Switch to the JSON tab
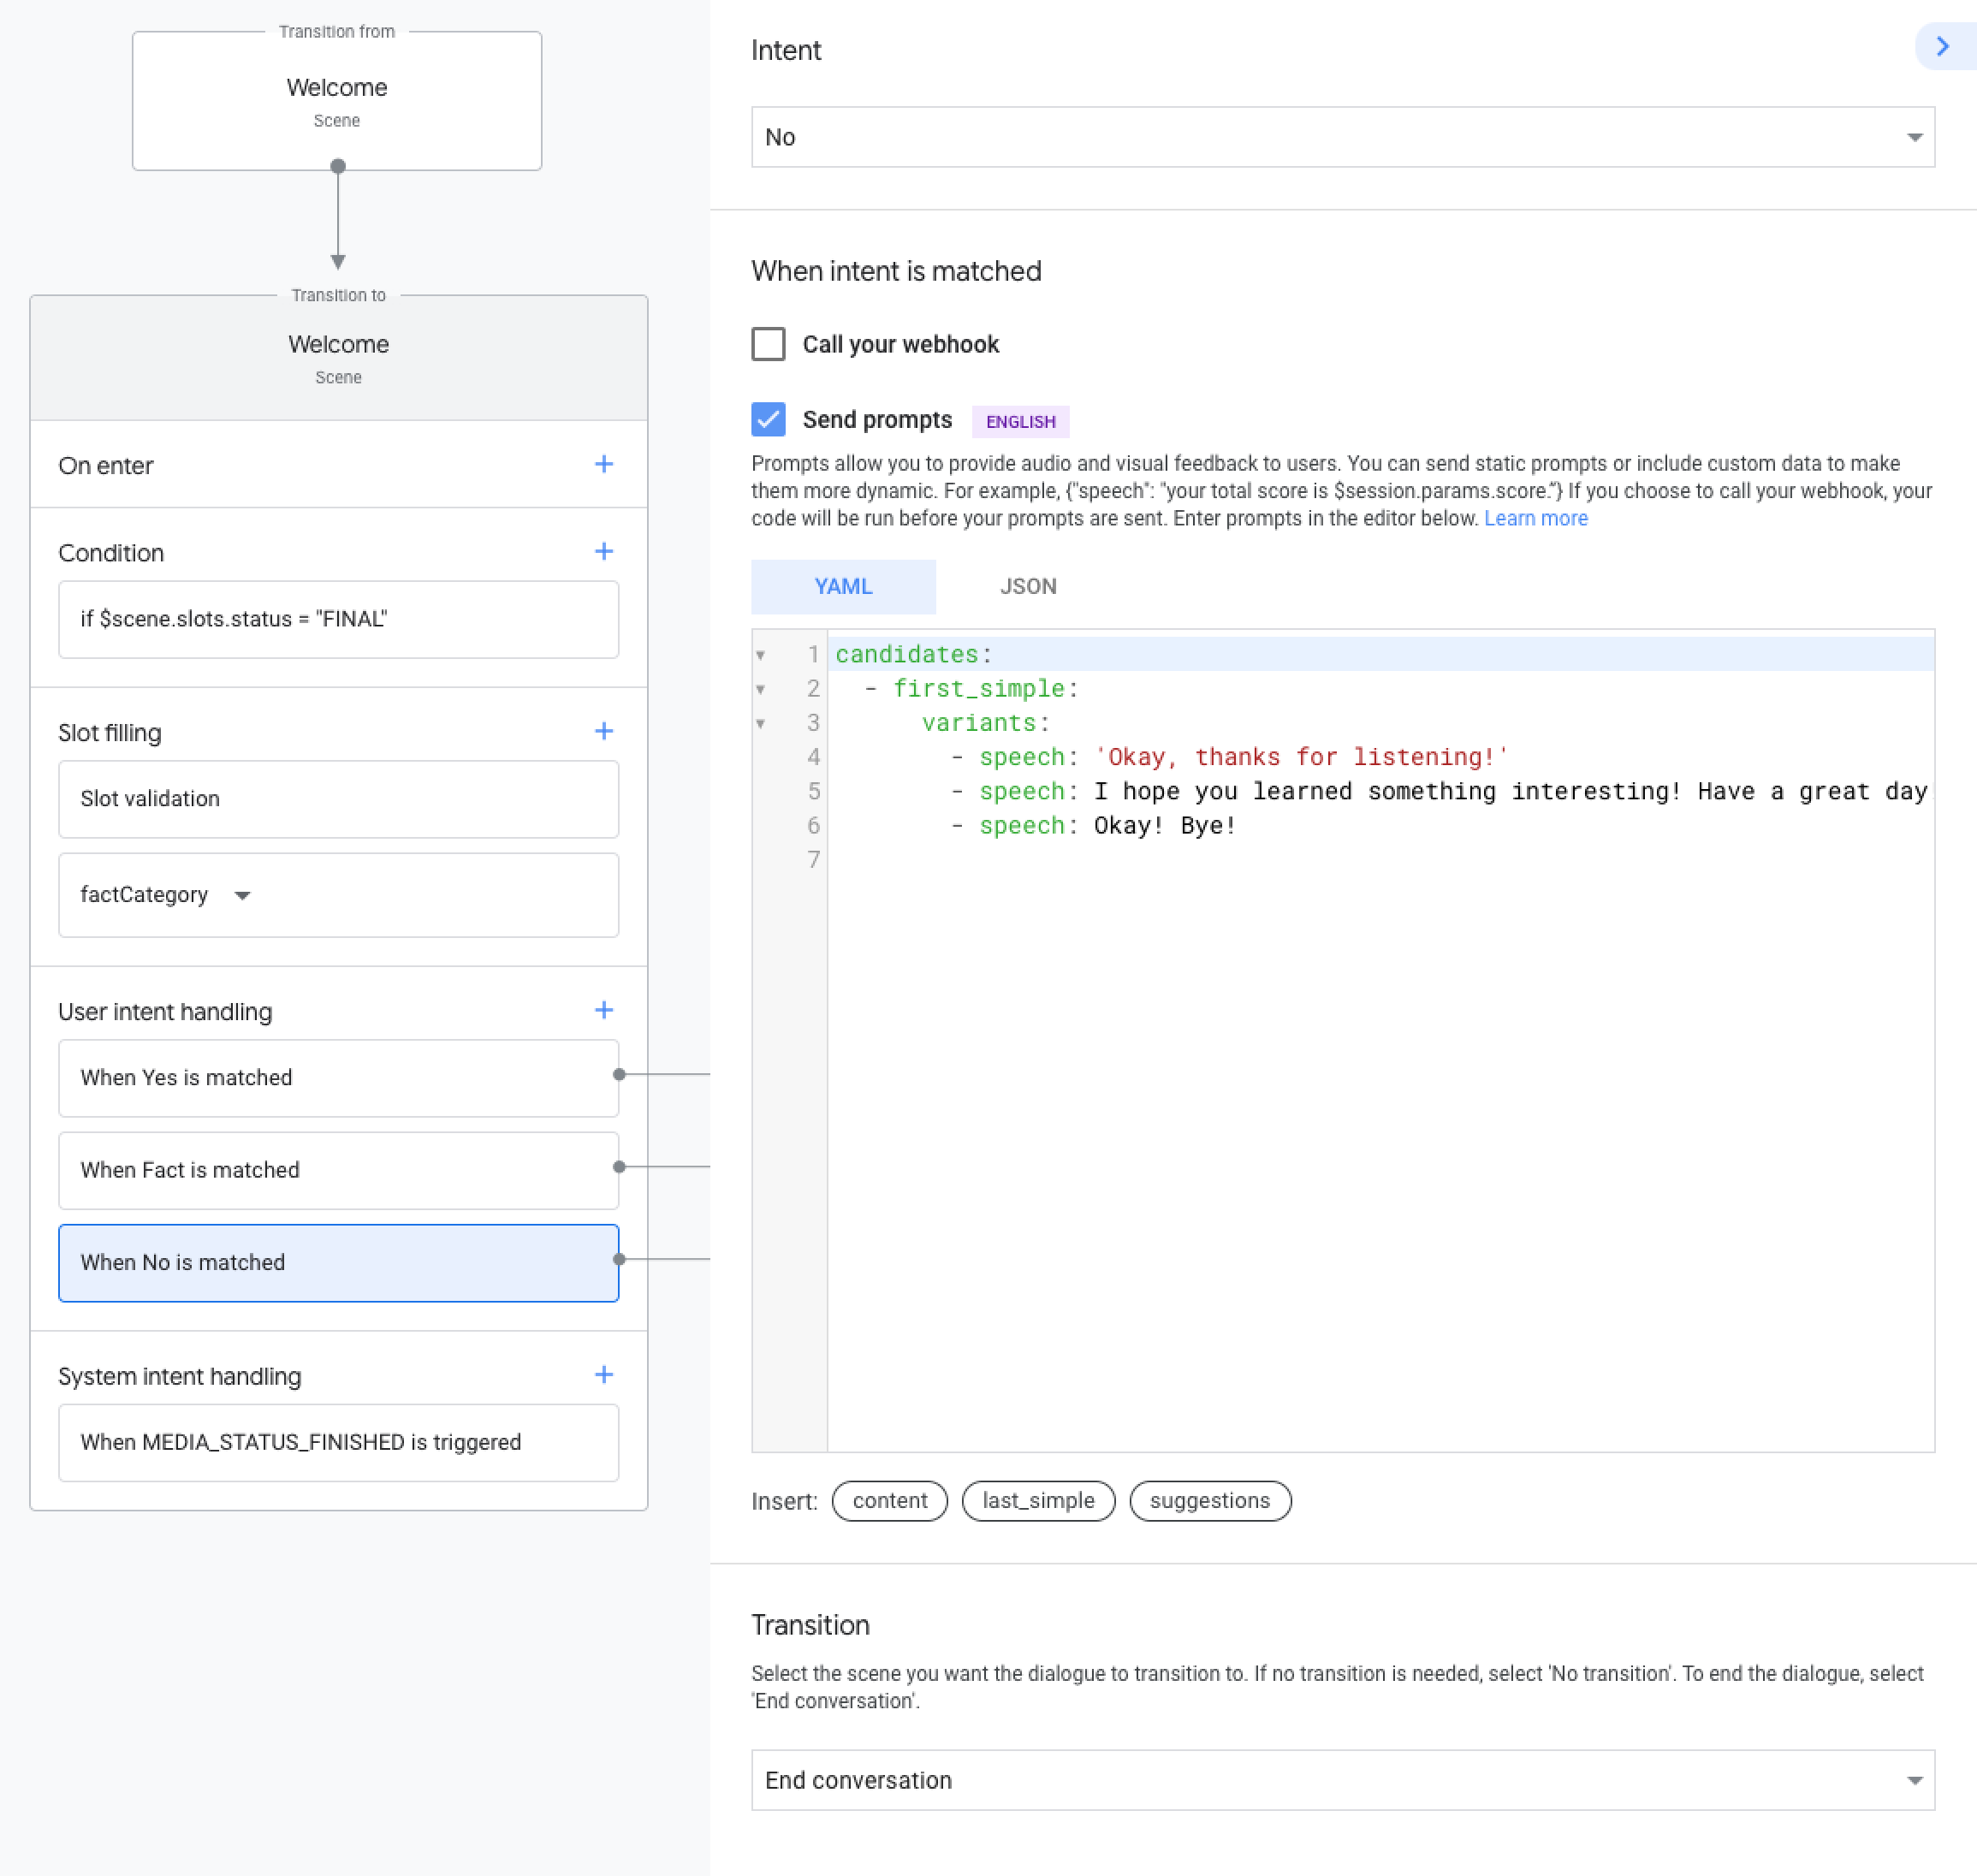The width and height of the screenshot is (1977, 1876). [1028, 586]
